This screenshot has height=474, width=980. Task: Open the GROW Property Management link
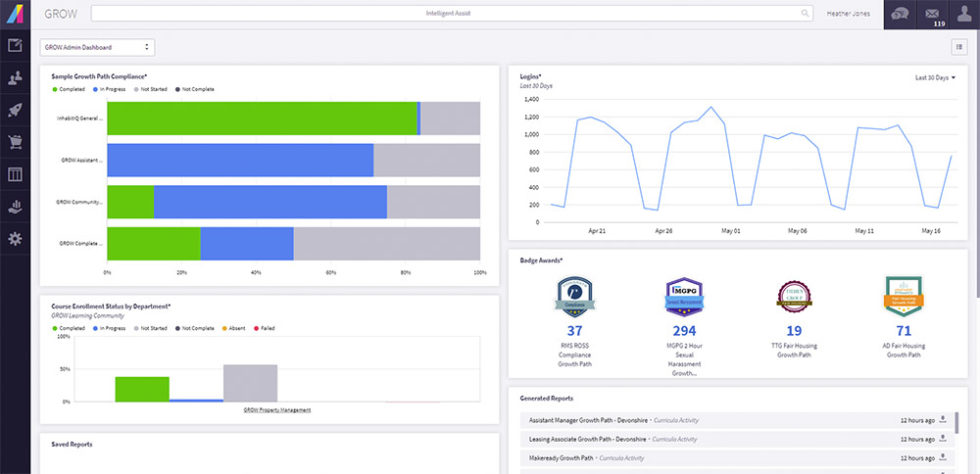coord(277,410)
